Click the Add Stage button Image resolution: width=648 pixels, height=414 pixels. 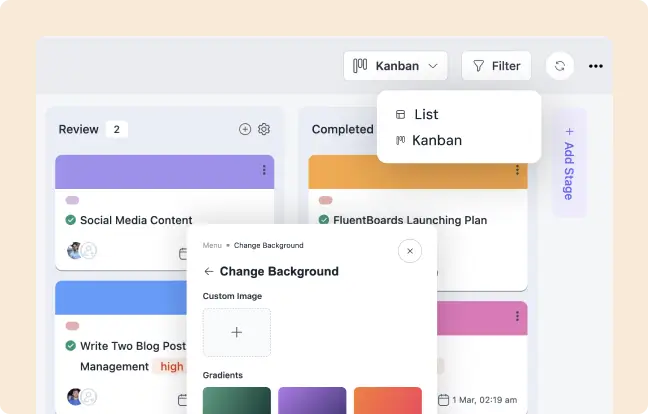tap(569, 163)
